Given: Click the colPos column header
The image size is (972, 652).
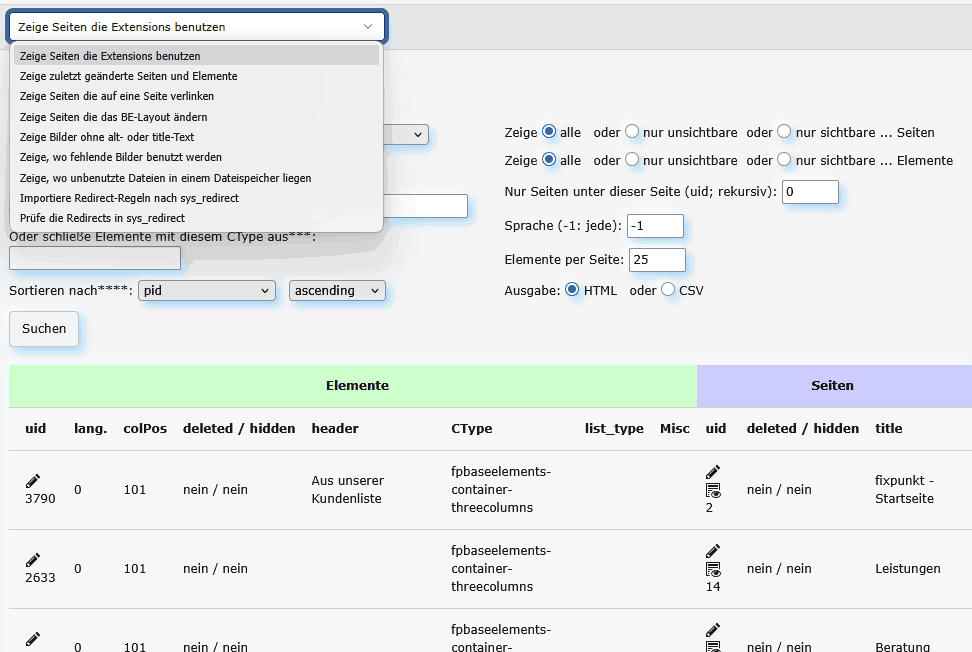Looking at the screenshot, I should [145, 428].
